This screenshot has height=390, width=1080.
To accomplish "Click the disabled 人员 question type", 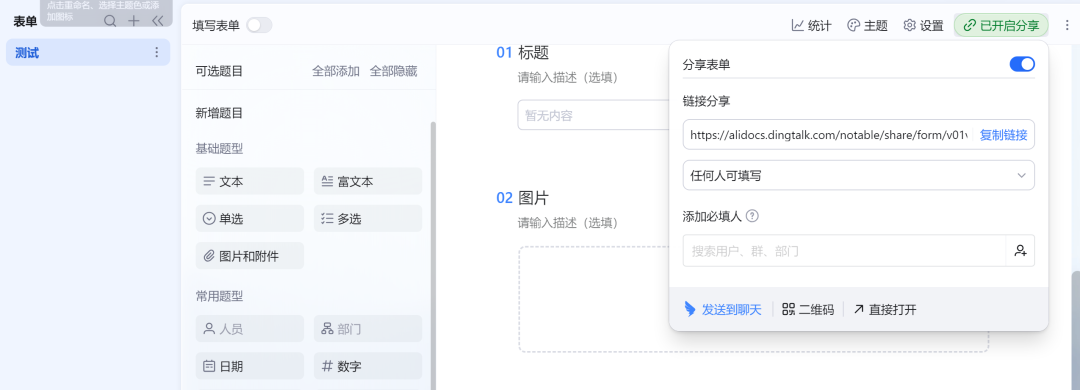I will (249, 329).
